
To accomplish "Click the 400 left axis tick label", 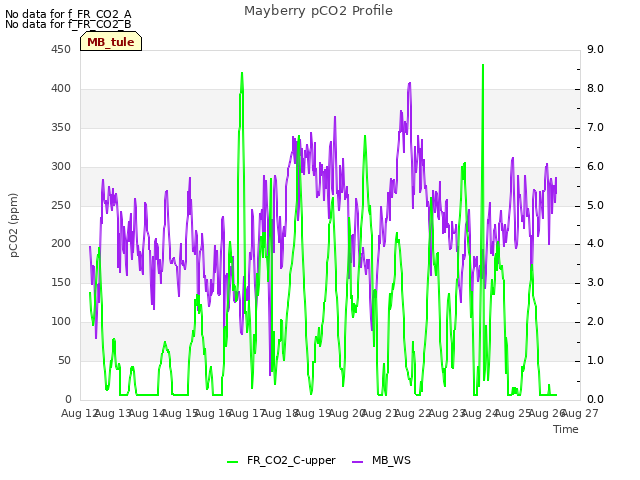I will (61, 89).
